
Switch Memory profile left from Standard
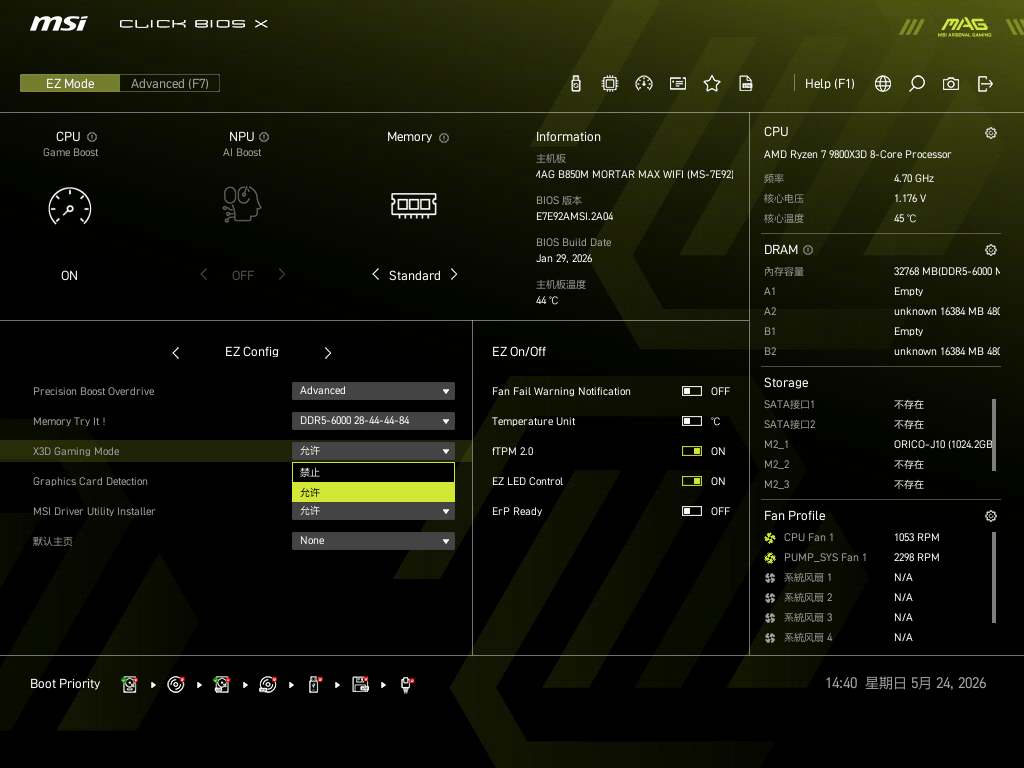[x=376, y=274]
